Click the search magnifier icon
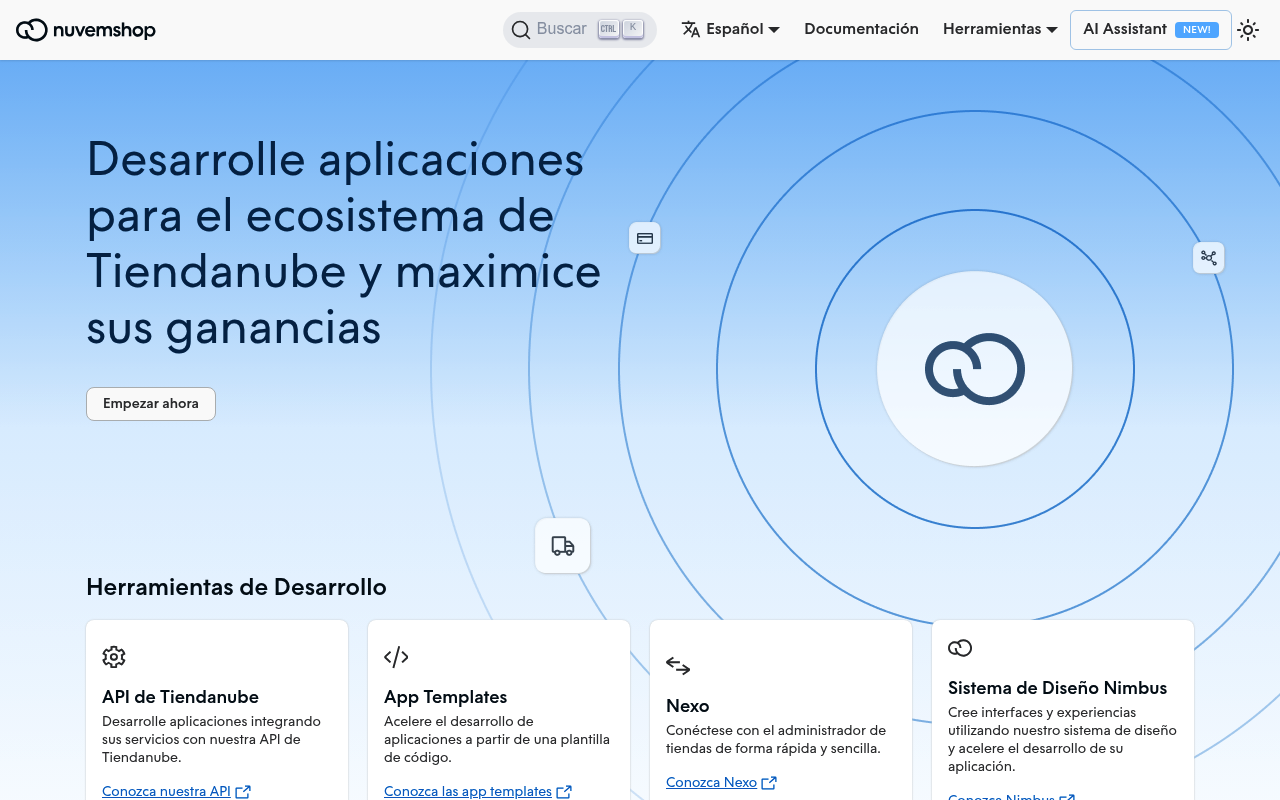The height and width of the screenshot is (800, 1280). click(x=521, y=30)
